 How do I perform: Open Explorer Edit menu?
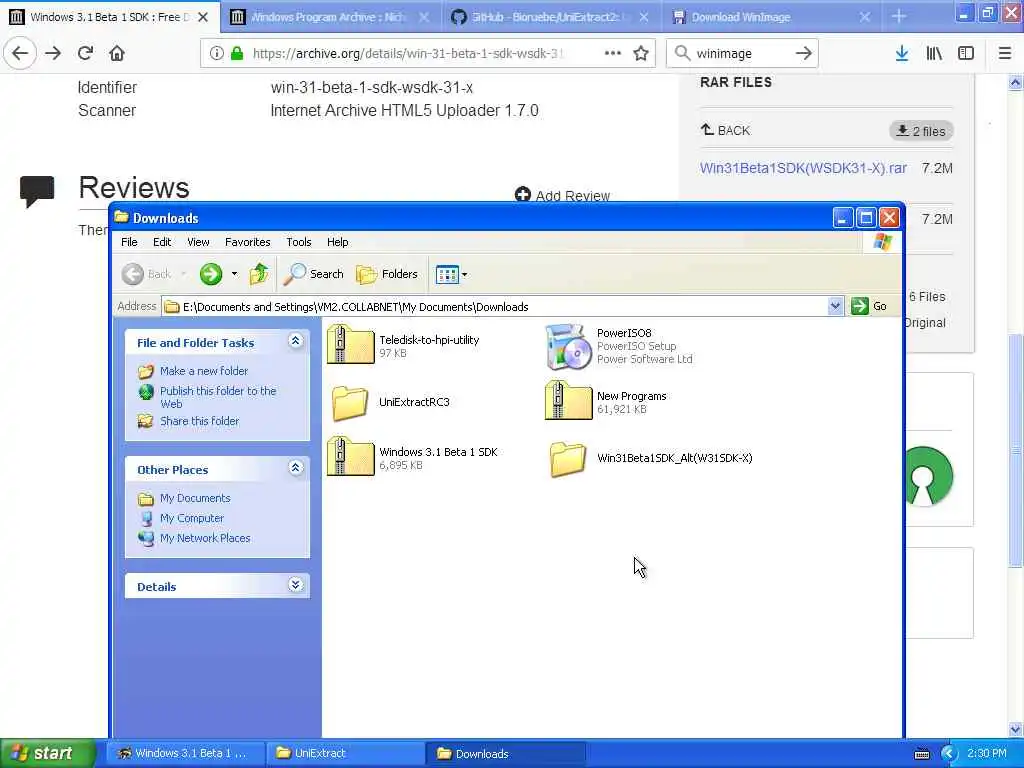tap(162, 242)
